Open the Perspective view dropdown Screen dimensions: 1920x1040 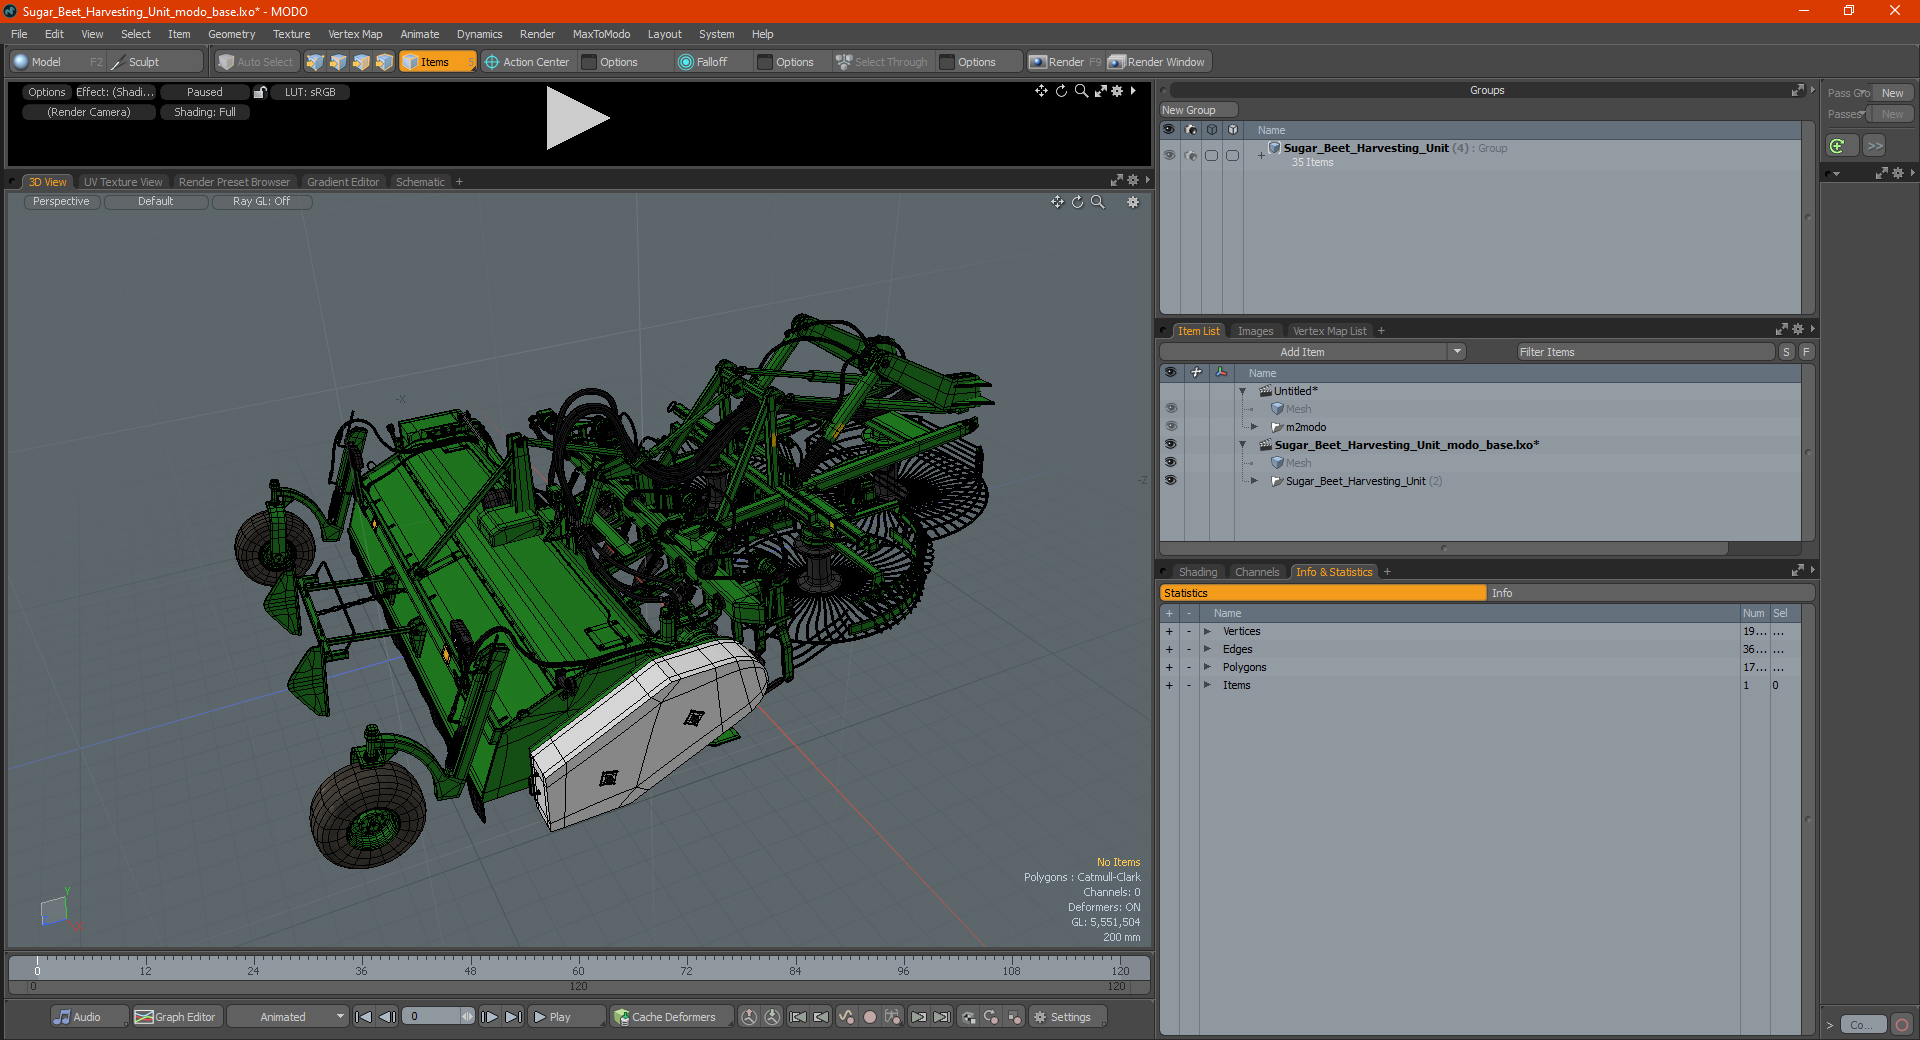(x=61, y=202)
